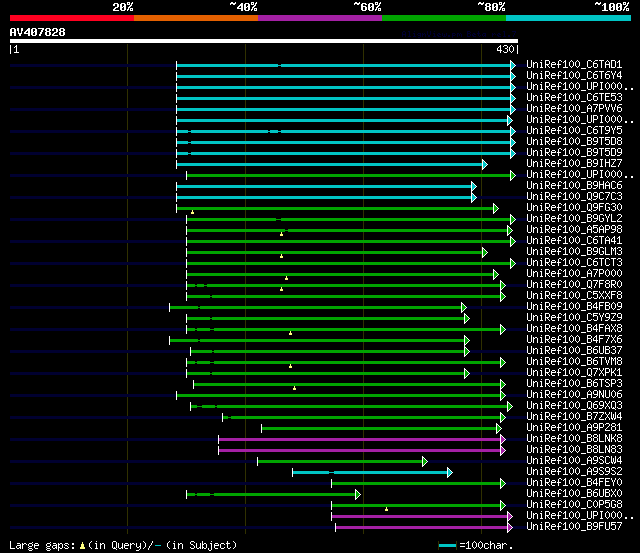Select the UniRef100_C0P5G8 label
The width and height of the screenshot is (640, 553).
point(574,505)
